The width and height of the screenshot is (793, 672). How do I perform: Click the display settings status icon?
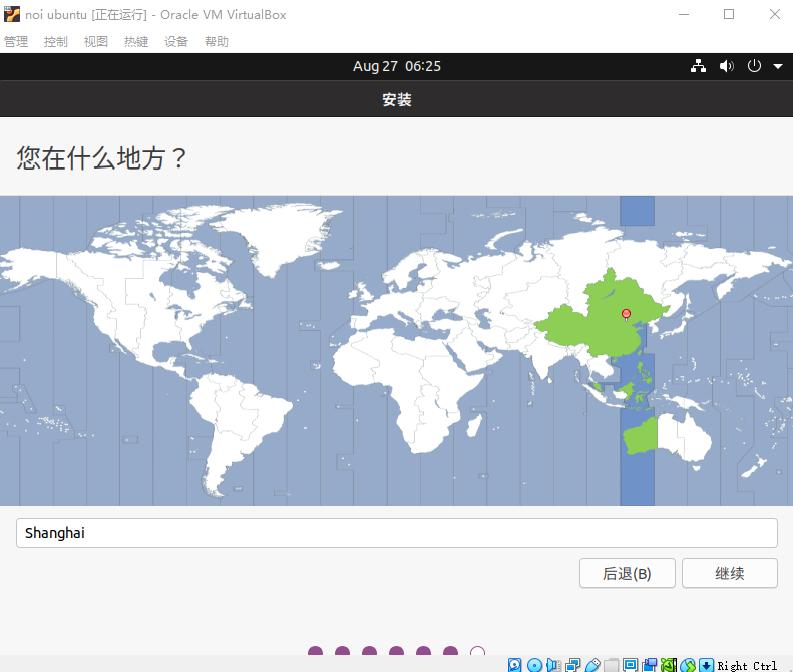coord(631,665)
